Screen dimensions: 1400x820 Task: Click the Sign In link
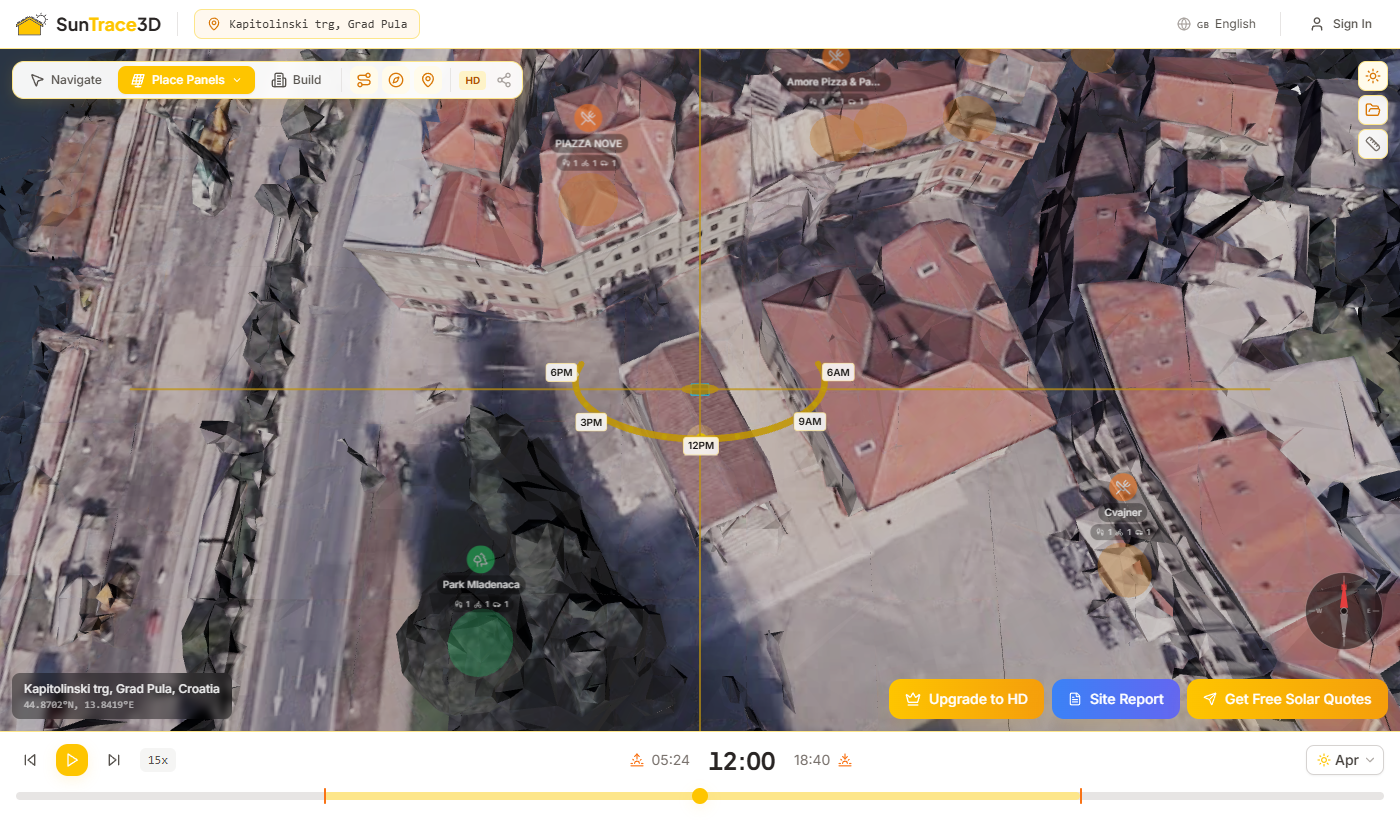pyautogui.click(x=1341, y=24)
